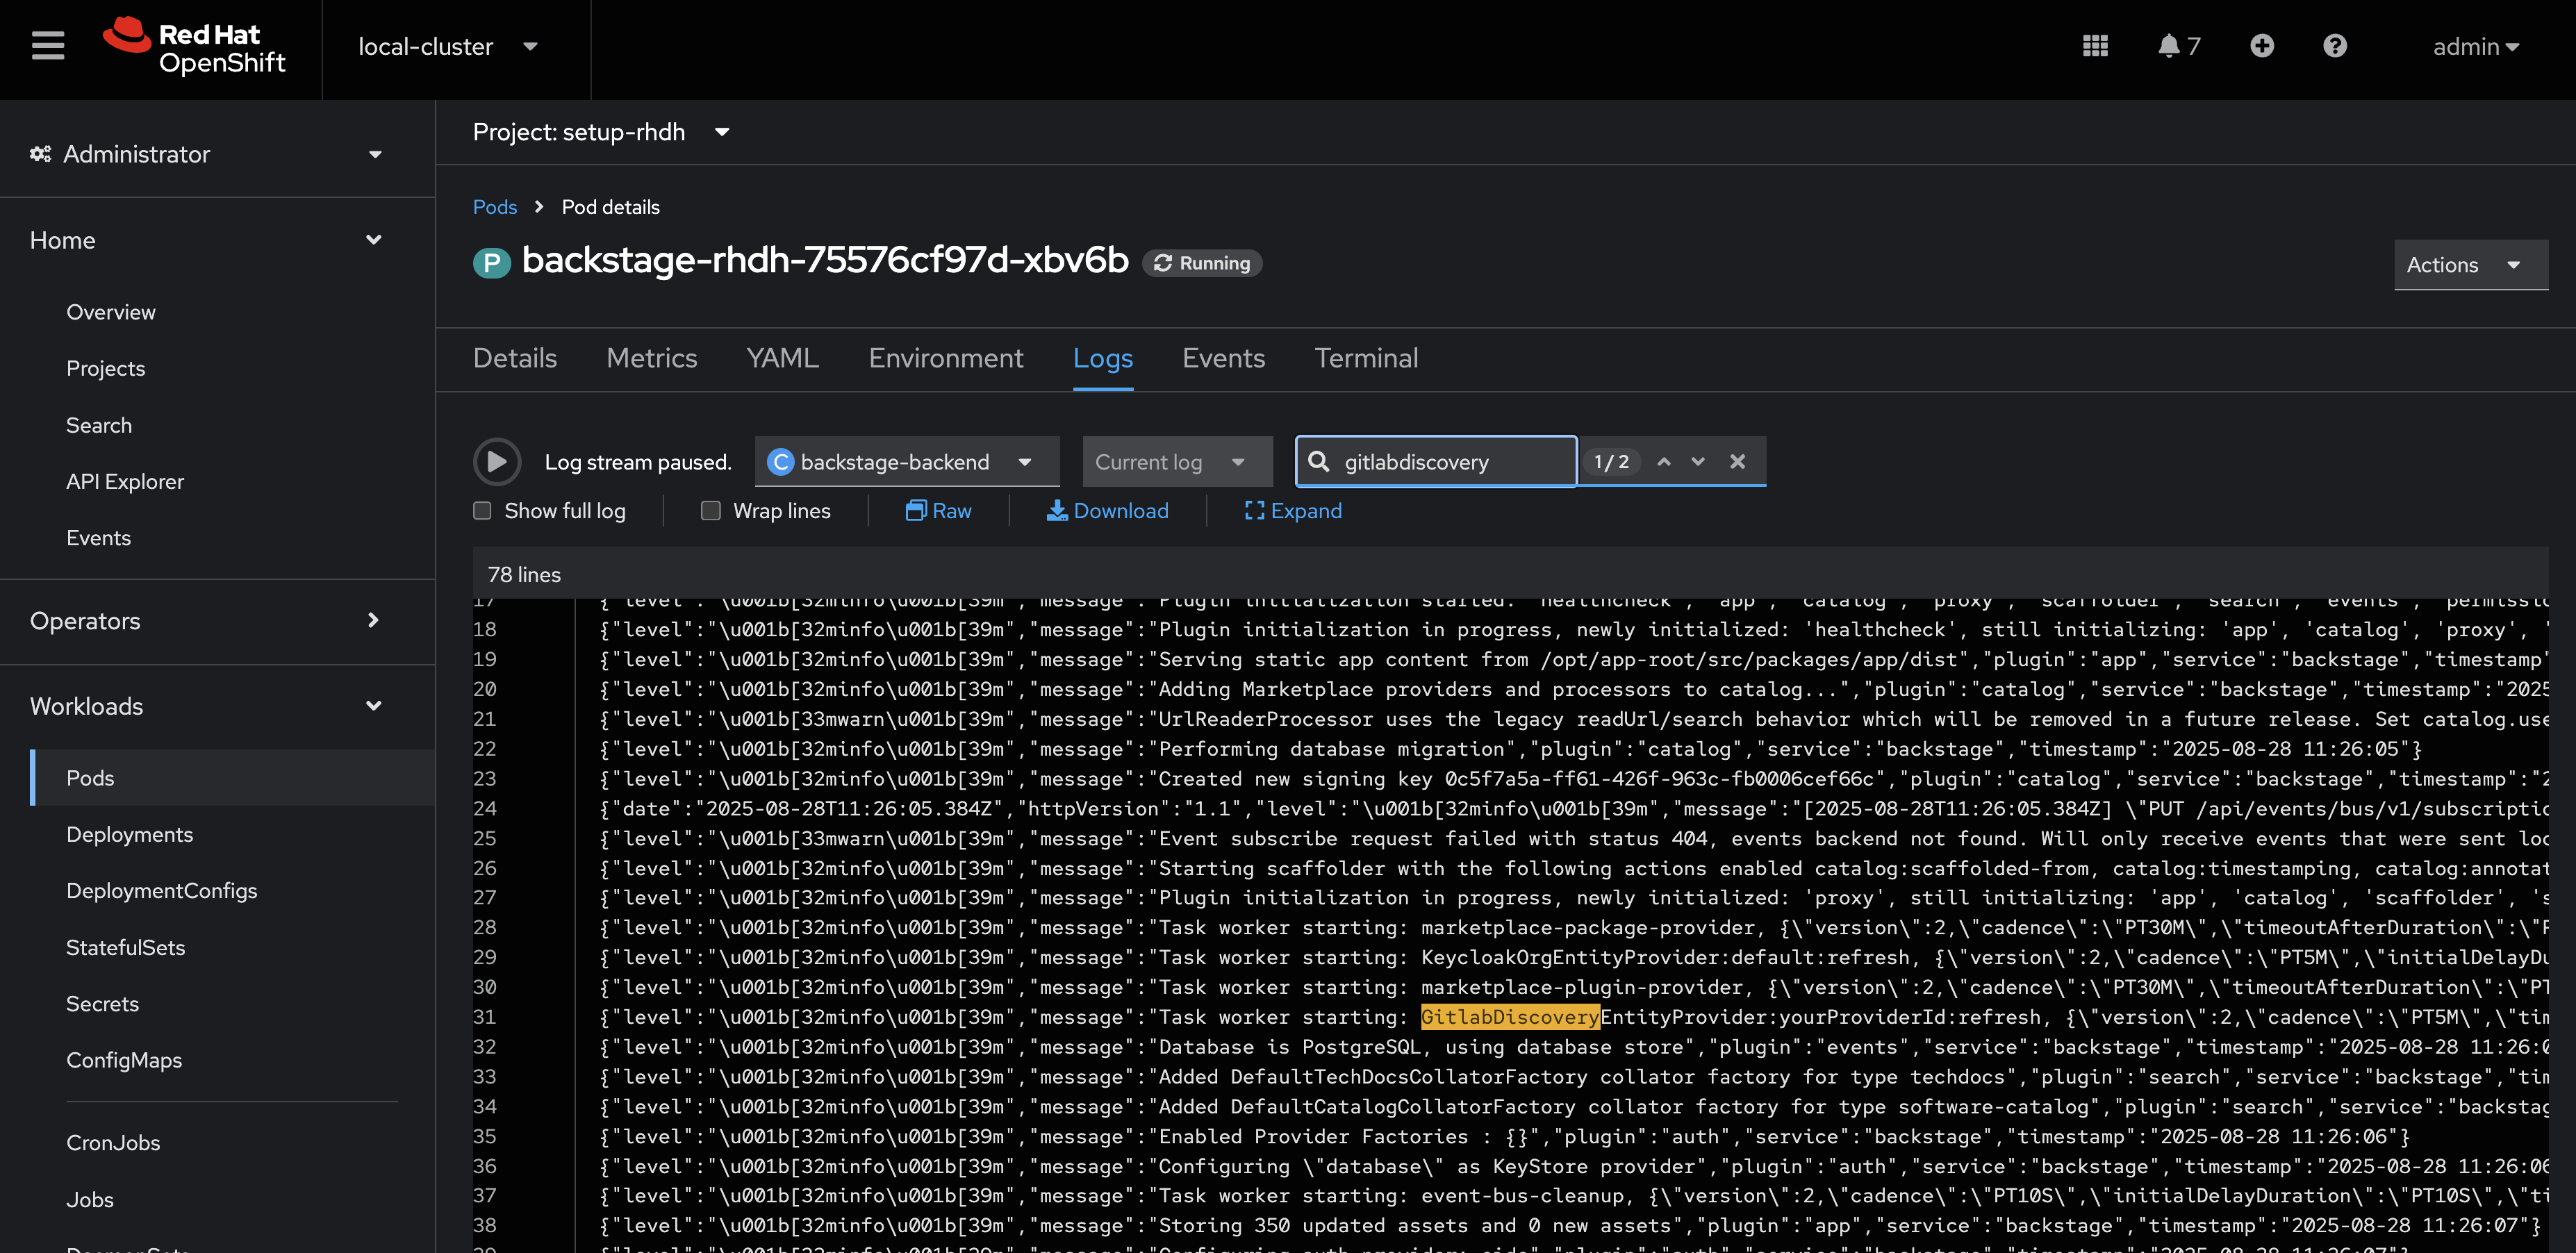
Task: Open the admin user menu
Action: click(2476, 47)
